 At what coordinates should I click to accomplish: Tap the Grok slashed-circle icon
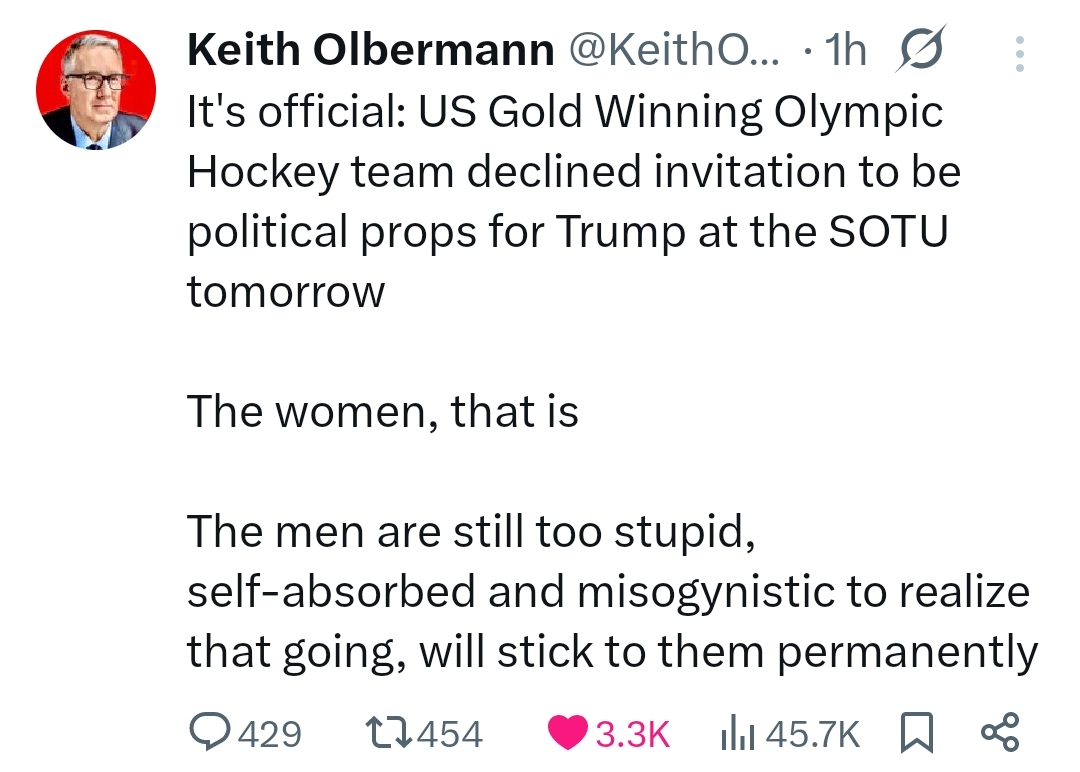click(916, 50)
